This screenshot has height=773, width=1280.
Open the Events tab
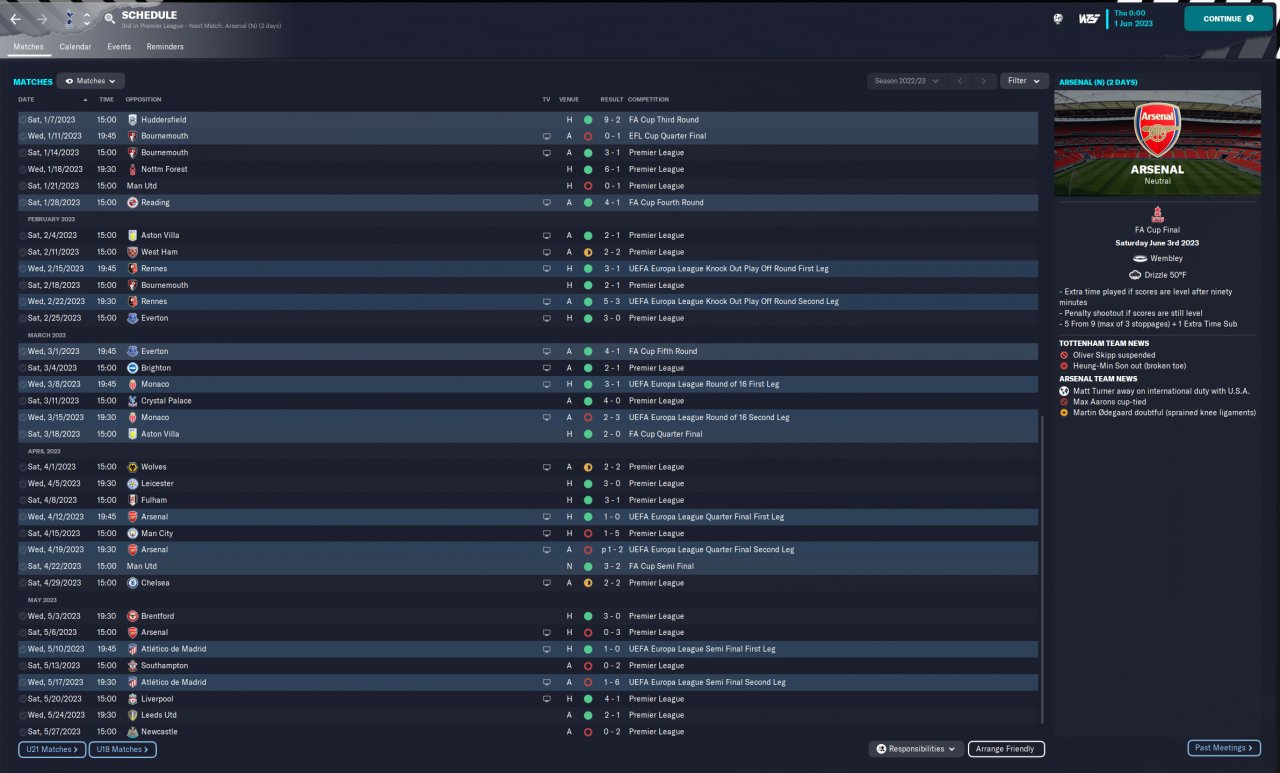[119, 47]
